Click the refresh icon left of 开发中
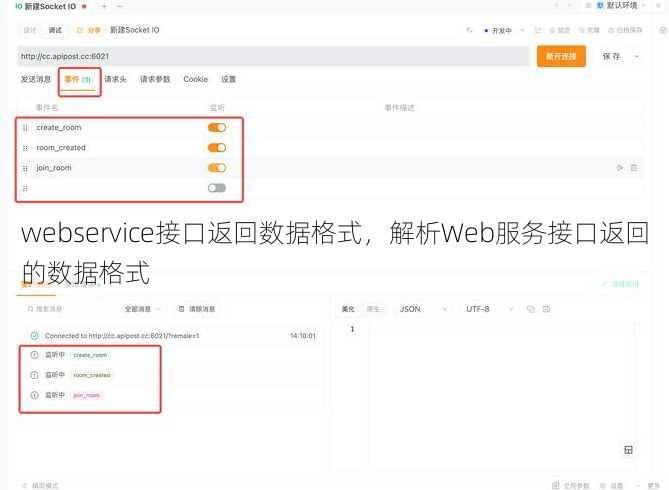Image resolution: width=669 pixels, height=490 pixels. click(469, 30)
